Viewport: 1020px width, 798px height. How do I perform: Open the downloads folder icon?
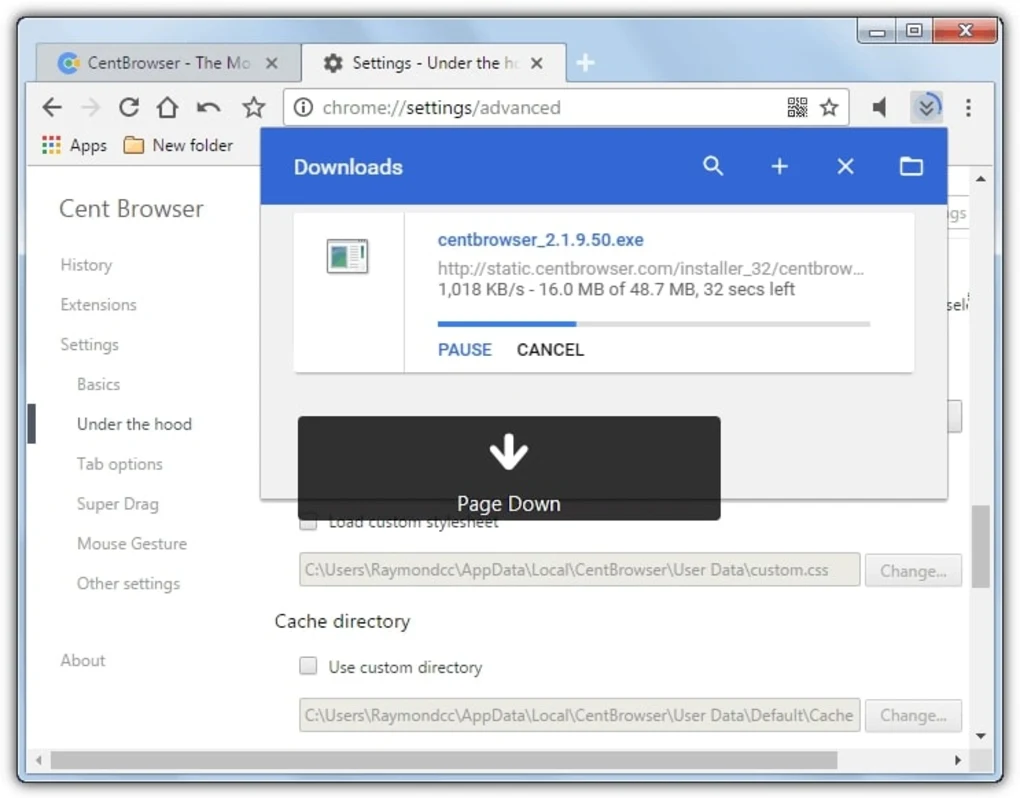[911, 166]
